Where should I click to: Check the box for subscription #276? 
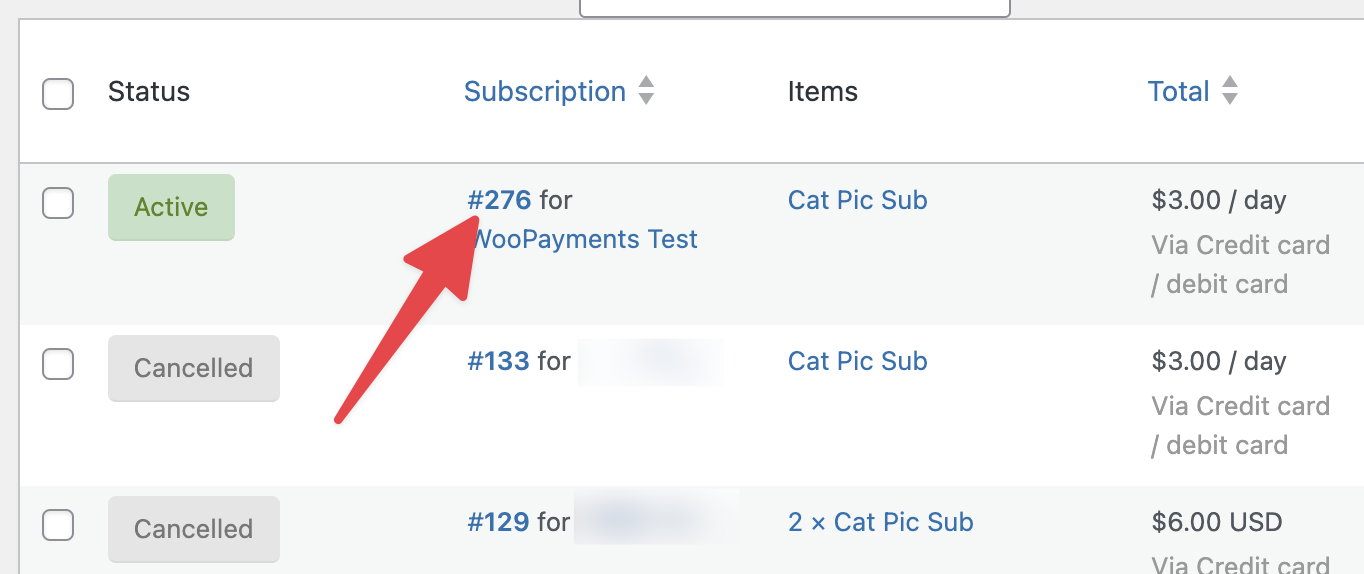click(58, 203)
